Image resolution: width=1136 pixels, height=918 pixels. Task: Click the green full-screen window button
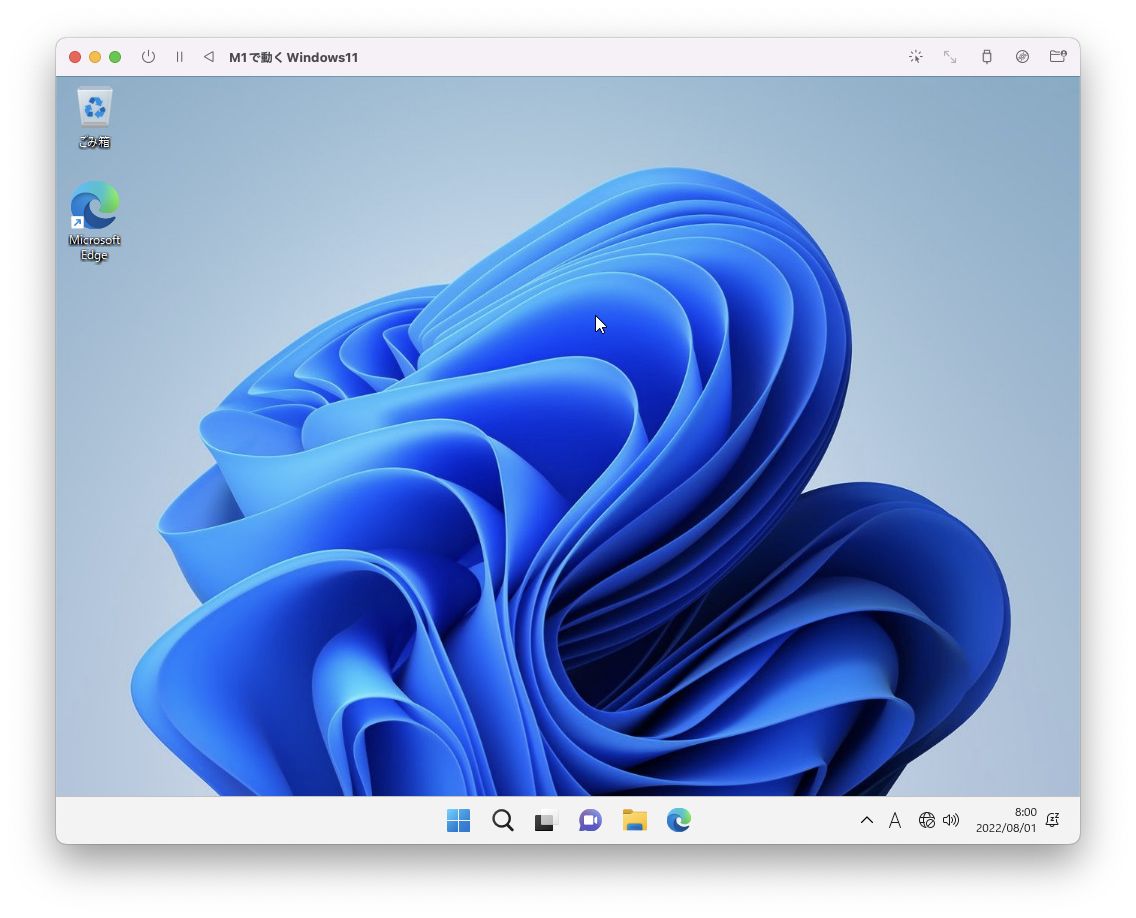pyautogui.click(x=115, y=57)
